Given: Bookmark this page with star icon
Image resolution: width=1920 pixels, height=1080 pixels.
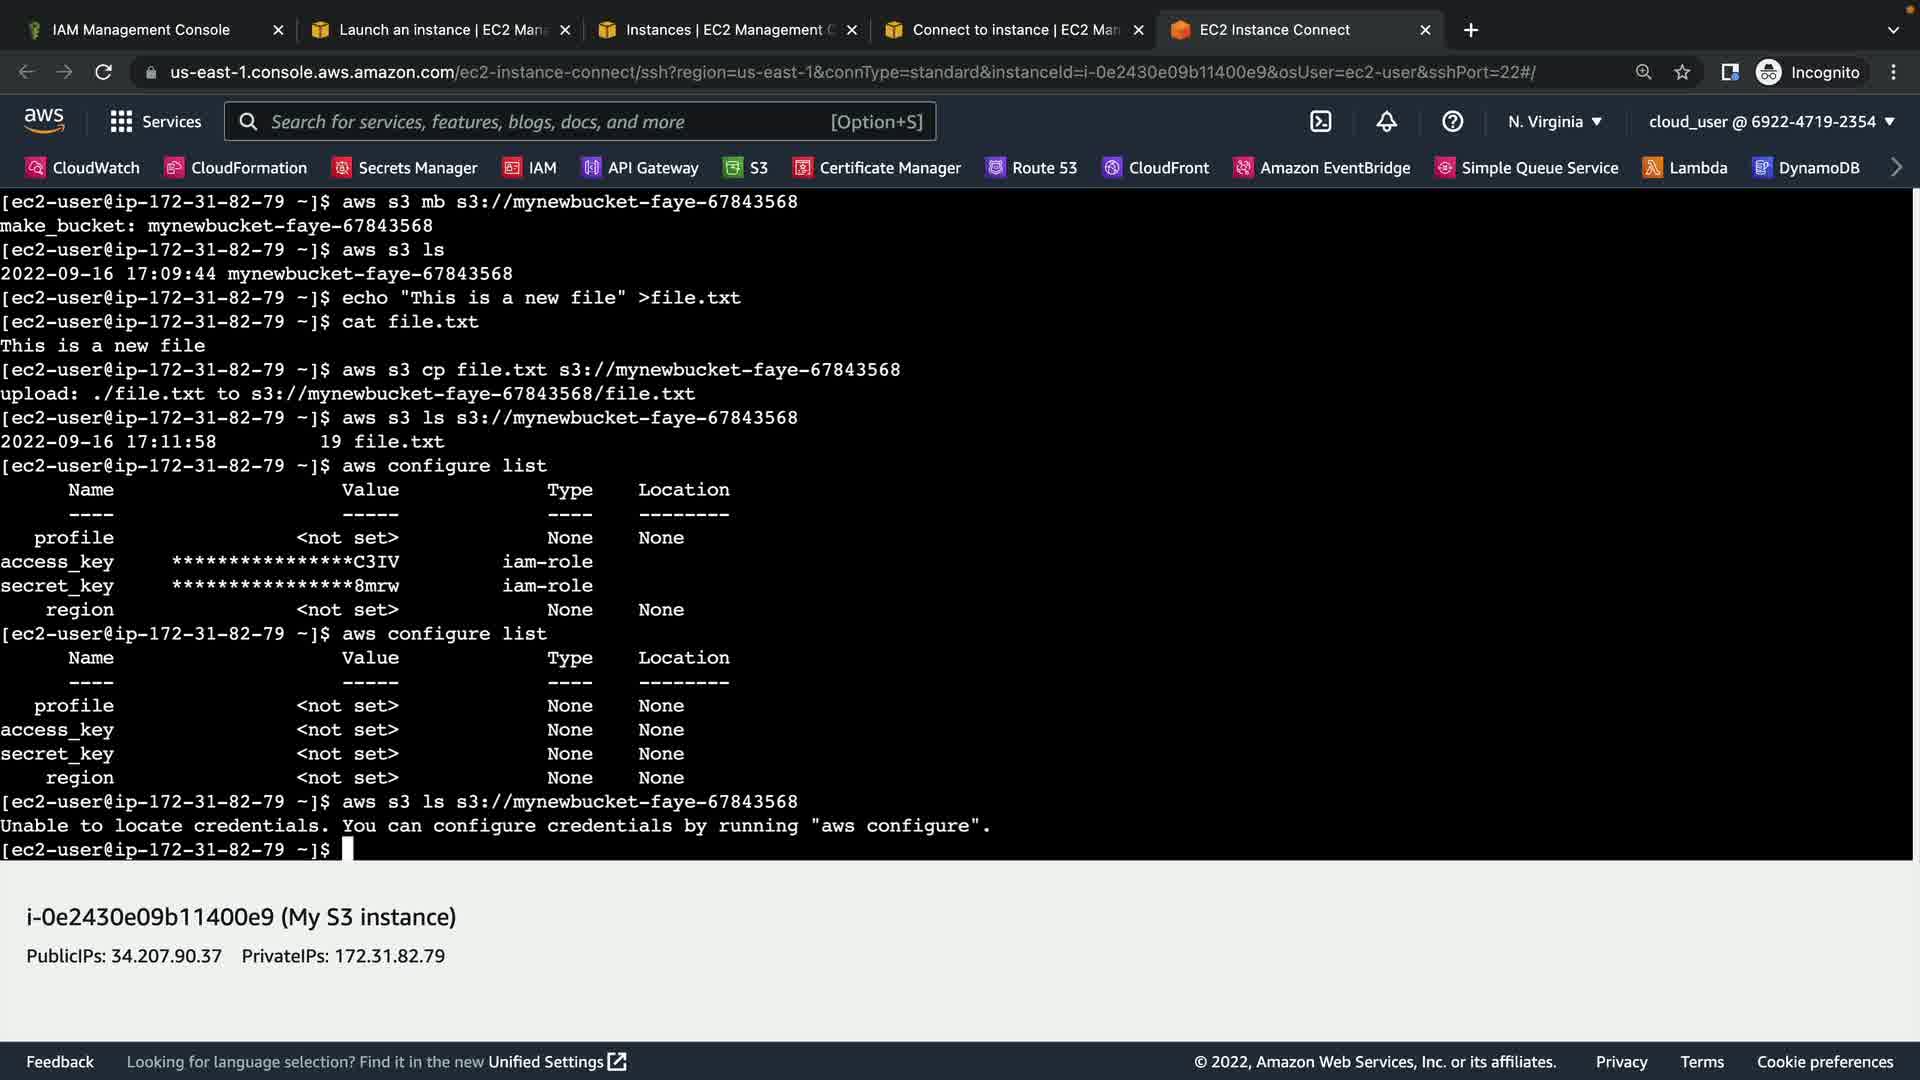Looking at the screenshot, I should [1682, 72].
